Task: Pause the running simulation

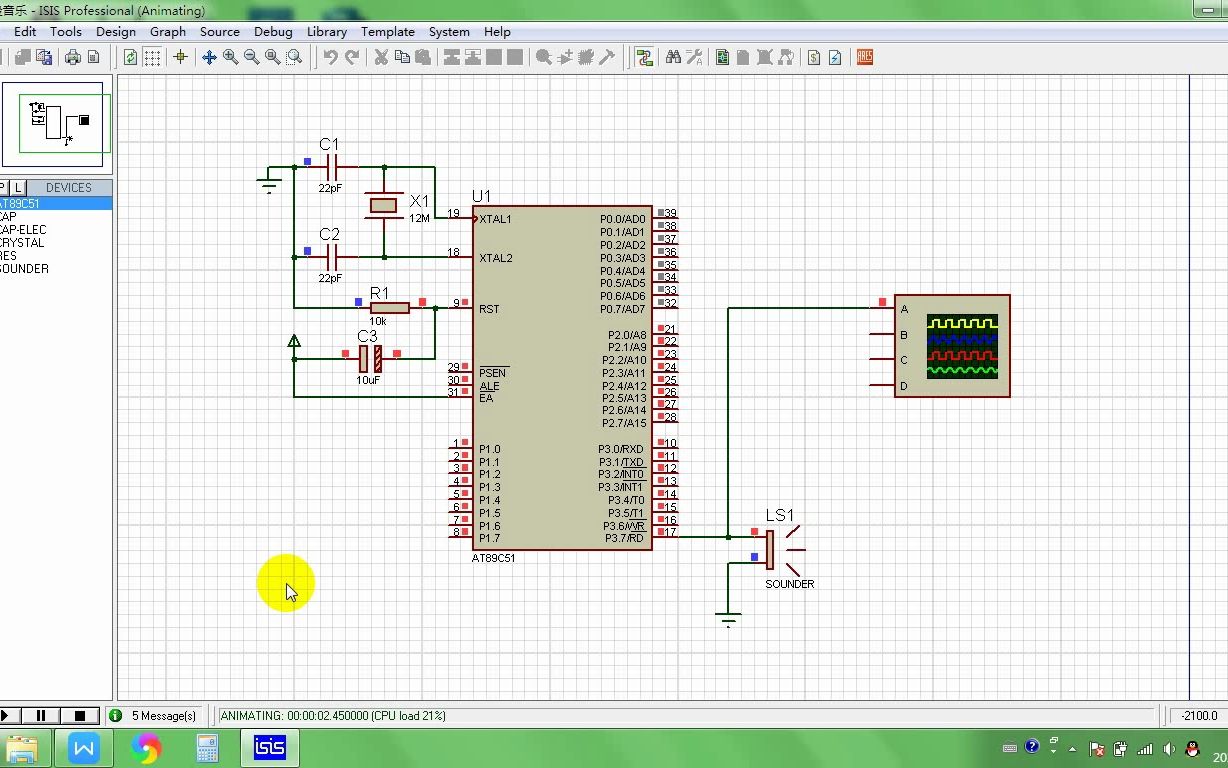Action: pyautogui.click(x=42, y=715)
